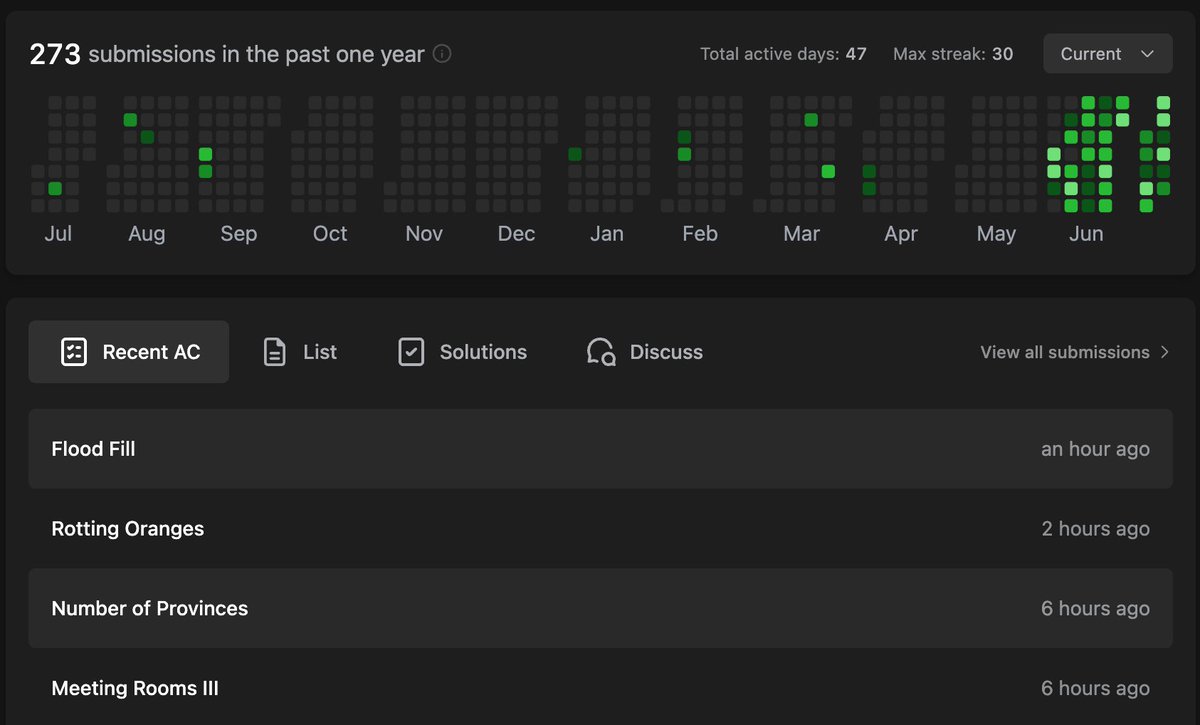Screen dimensions: 1200x725
Task: Click the Solutions checkmark icon
Action: pyautogui.click(x=411, y=352)
